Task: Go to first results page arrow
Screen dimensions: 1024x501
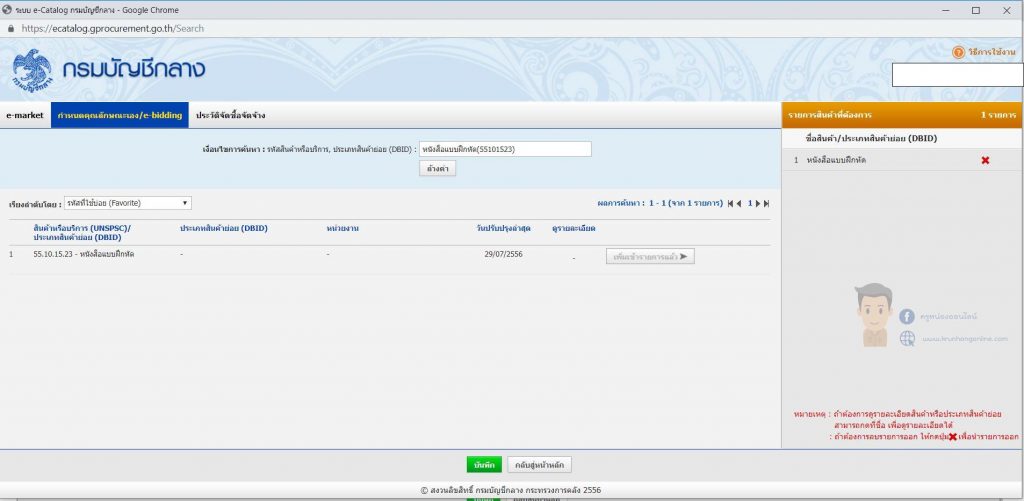Action: click(729, 203)
